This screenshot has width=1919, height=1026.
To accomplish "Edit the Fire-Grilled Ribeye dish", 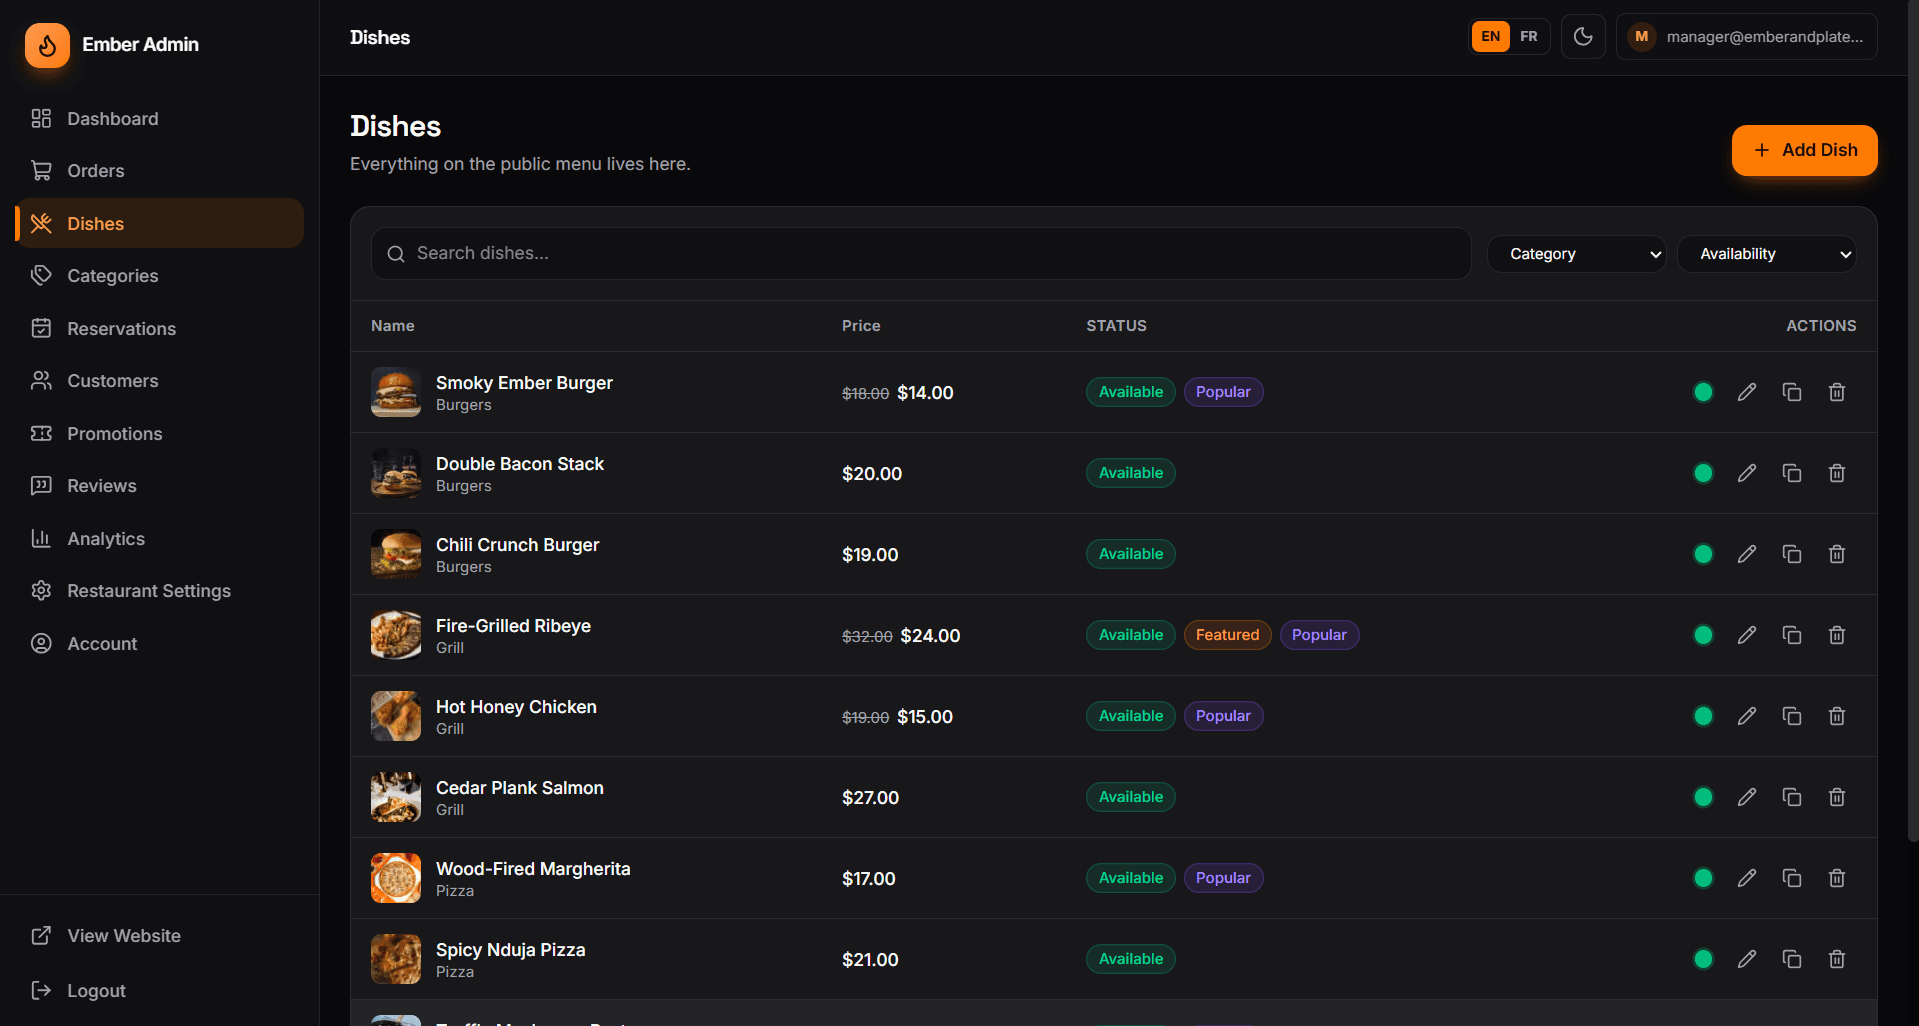I will (1747, 635).
